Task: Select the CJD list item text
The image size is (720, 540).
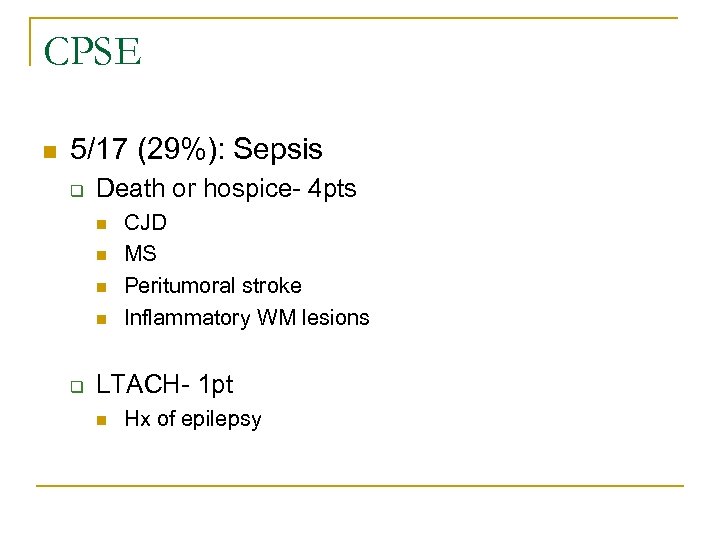Action: pyautogui.click(x=145, y=222)
